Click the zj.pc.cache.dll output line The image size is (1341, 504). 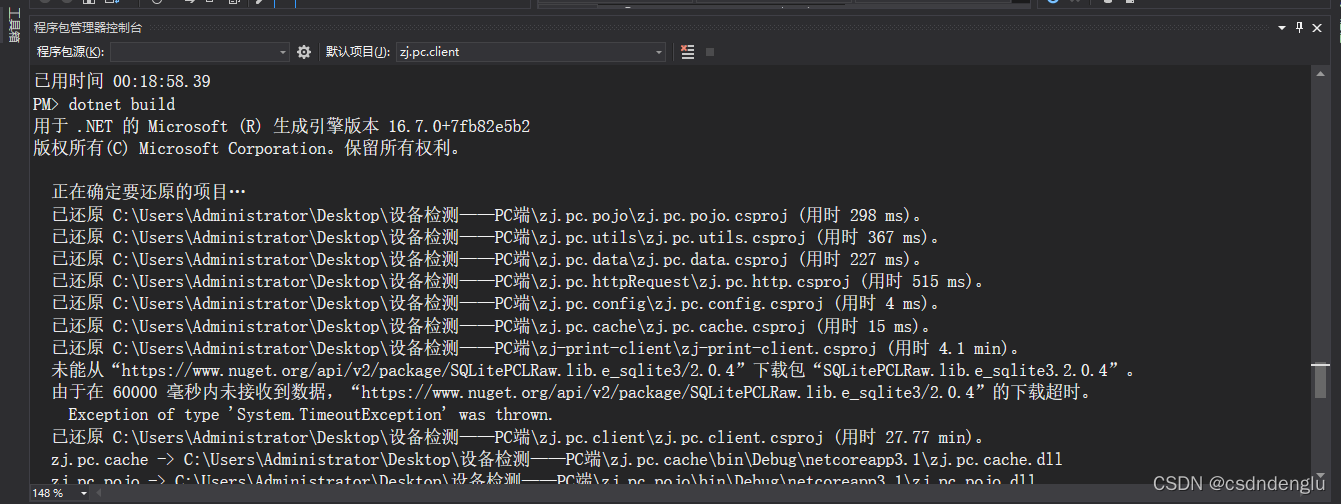(556, 459)
